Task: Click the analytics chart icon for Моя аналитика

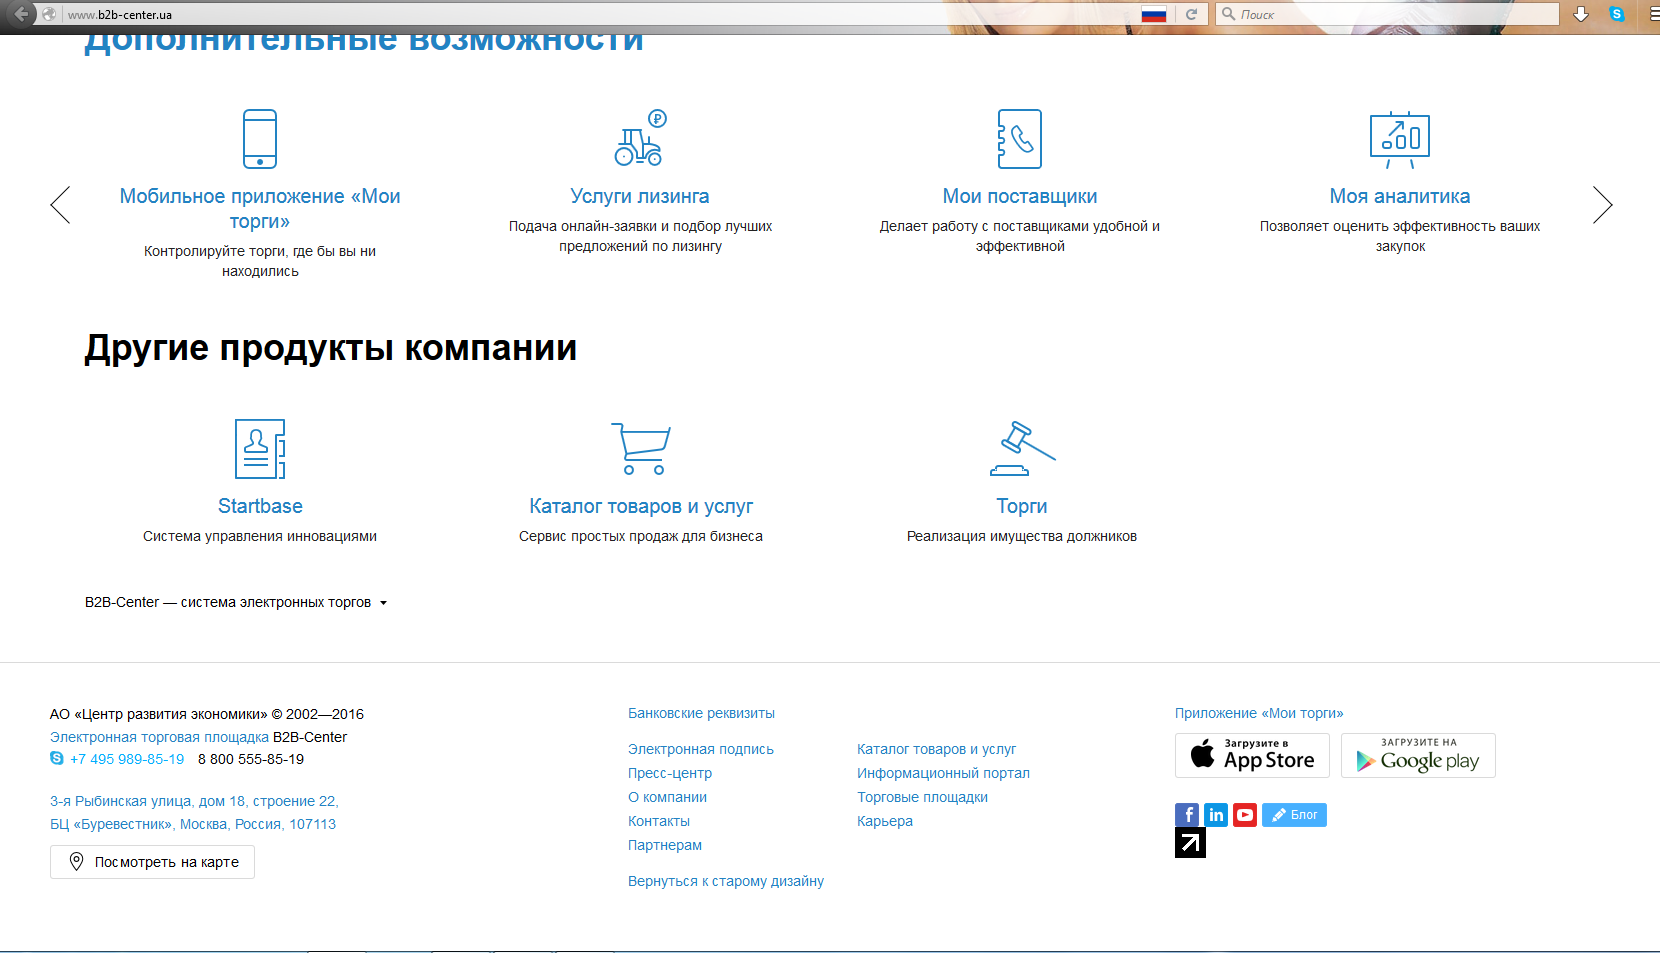Action: (x=1400, y=139)
